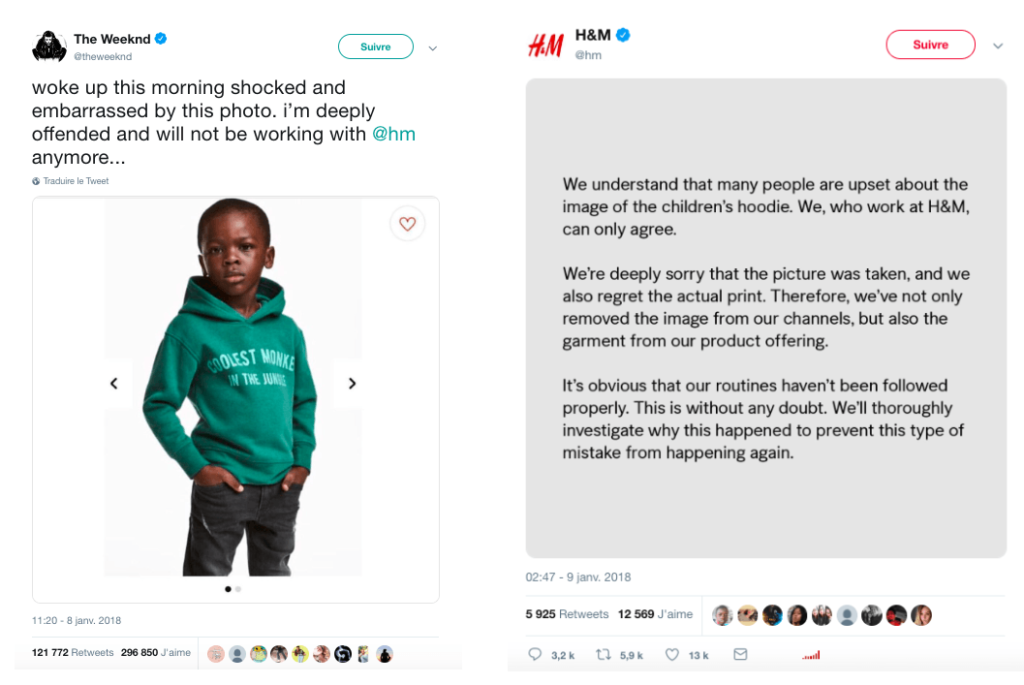This screenshot has width=1024, height=685.
Task: Click the H&M logo avatar
Action: coord(545,46)
